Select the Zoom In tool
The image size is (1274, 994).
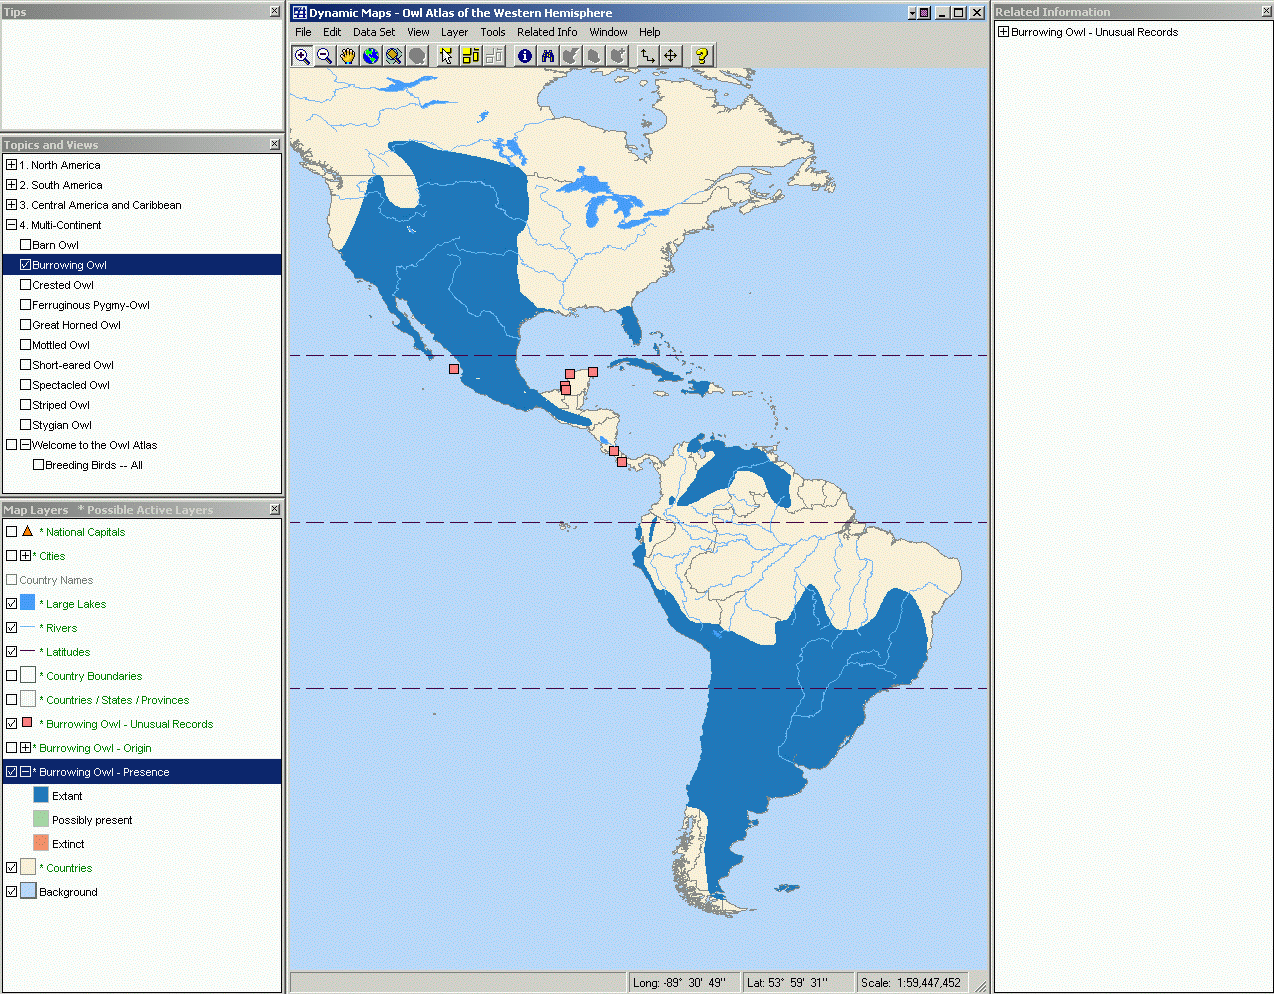301,56
